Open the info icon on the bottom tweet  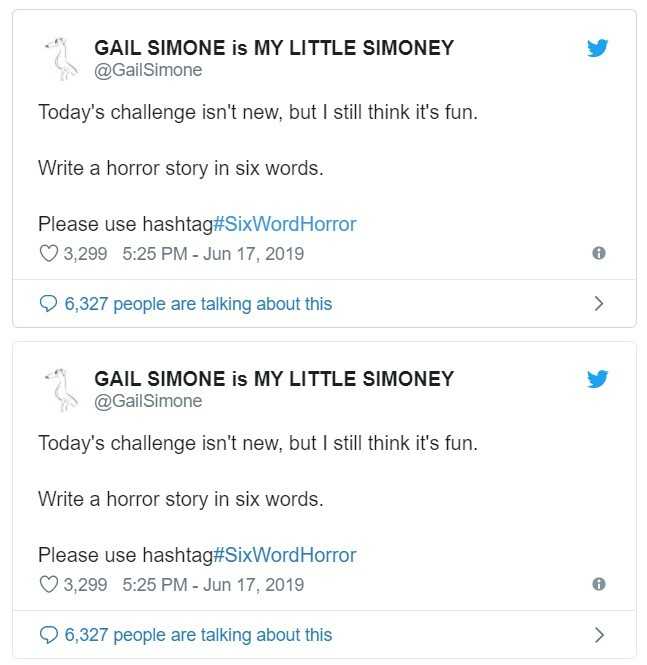coord(599,585)
